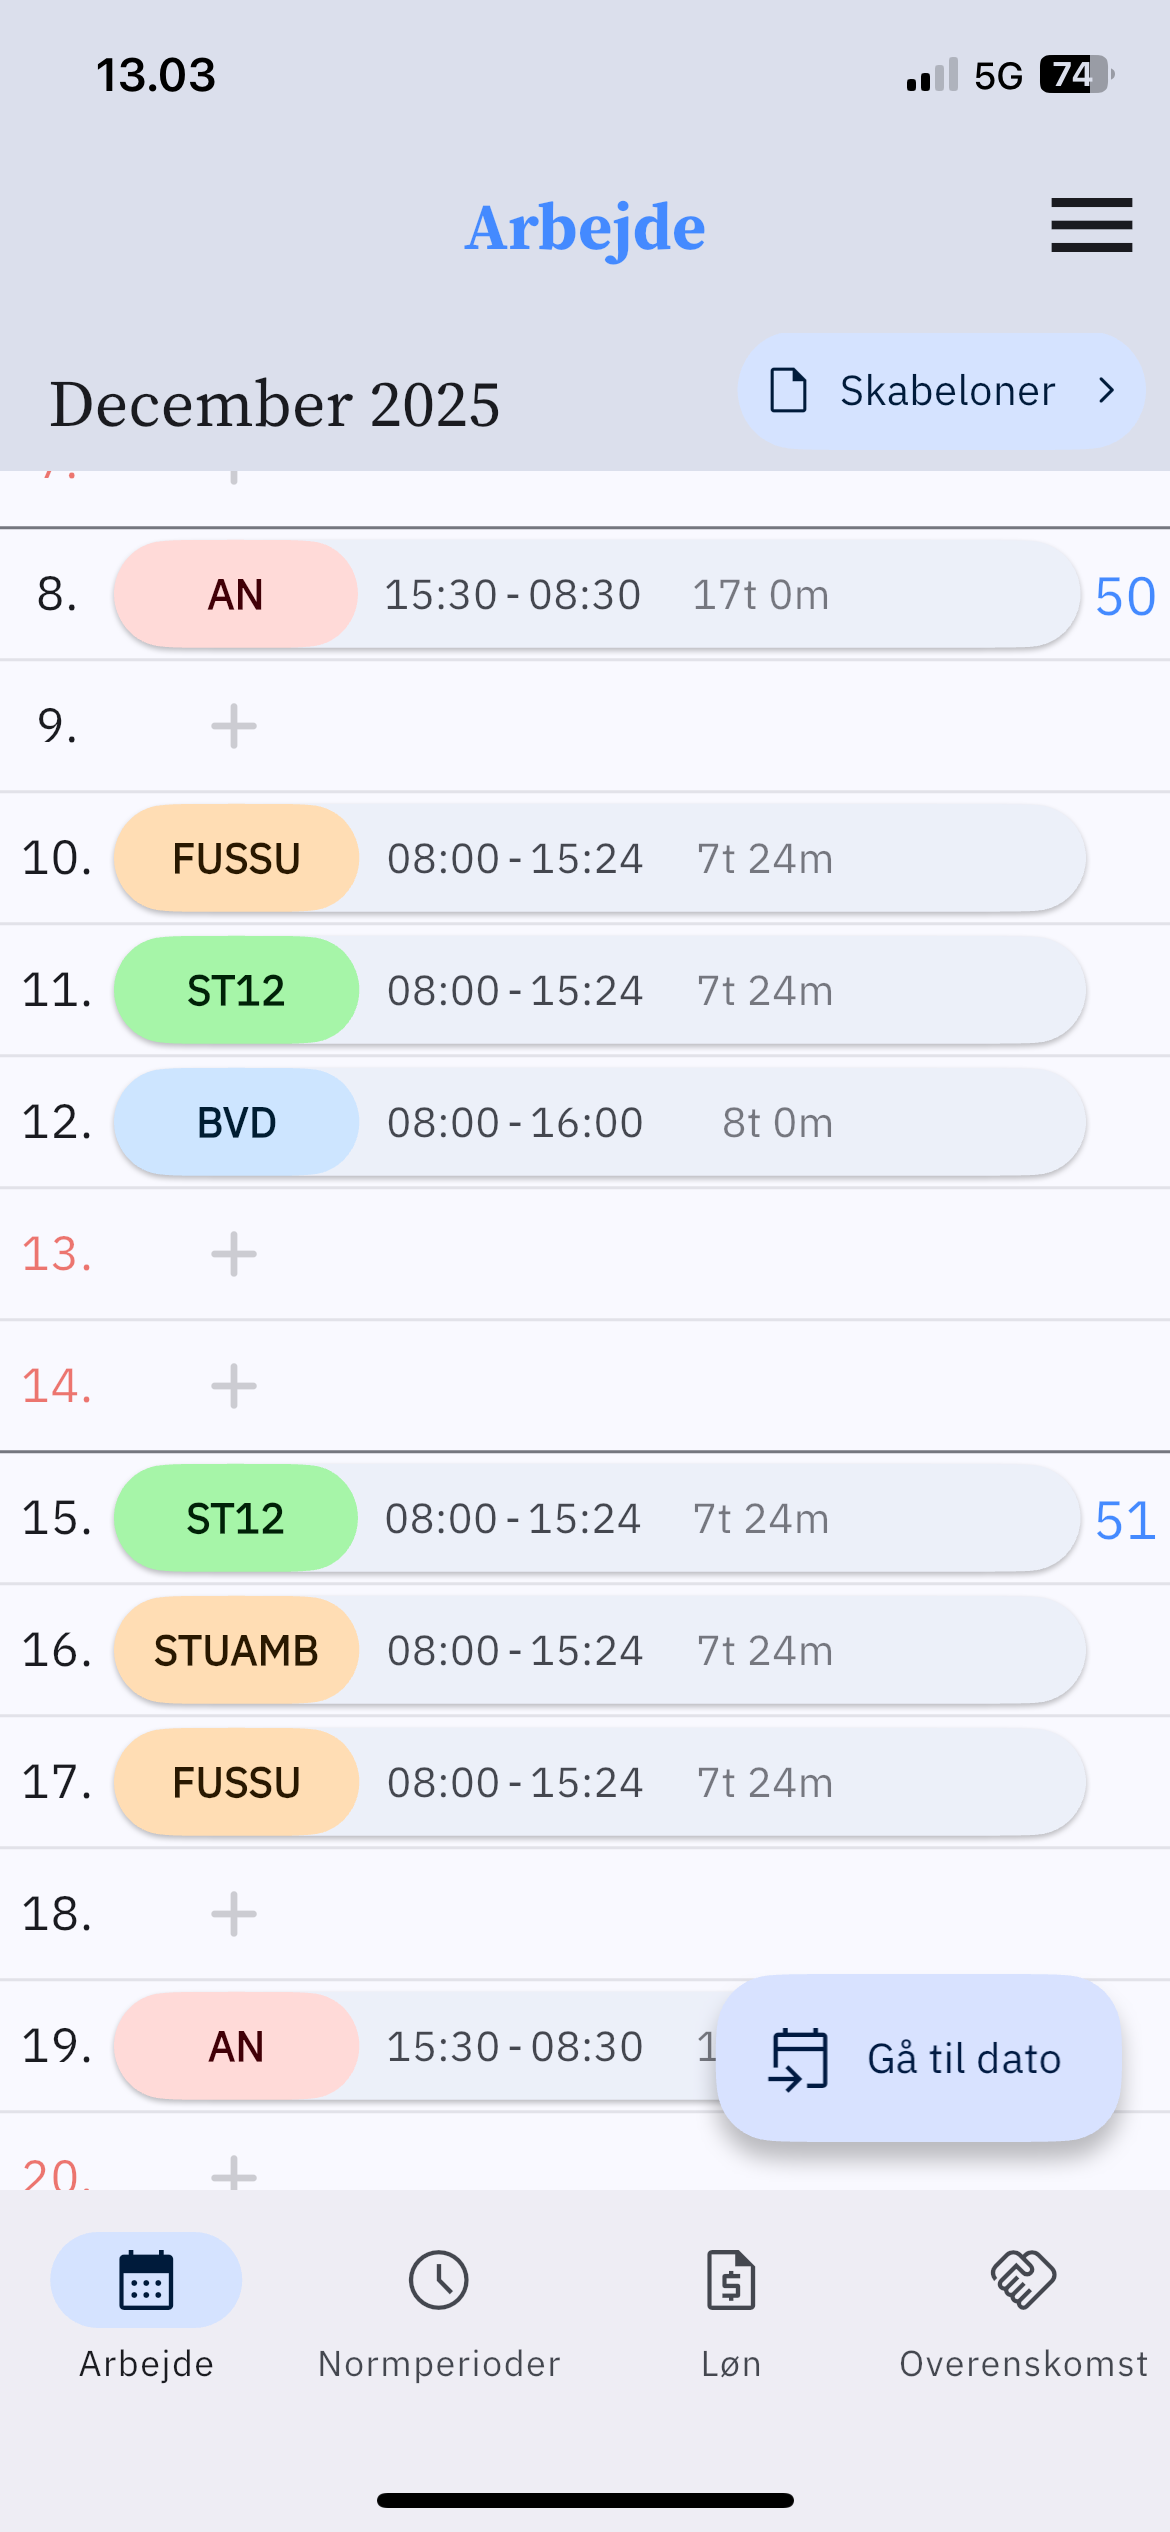This screenshot has width=1170, height=2532.
Task: Tap the December 2025 month heading
Action: coord(275,405)
